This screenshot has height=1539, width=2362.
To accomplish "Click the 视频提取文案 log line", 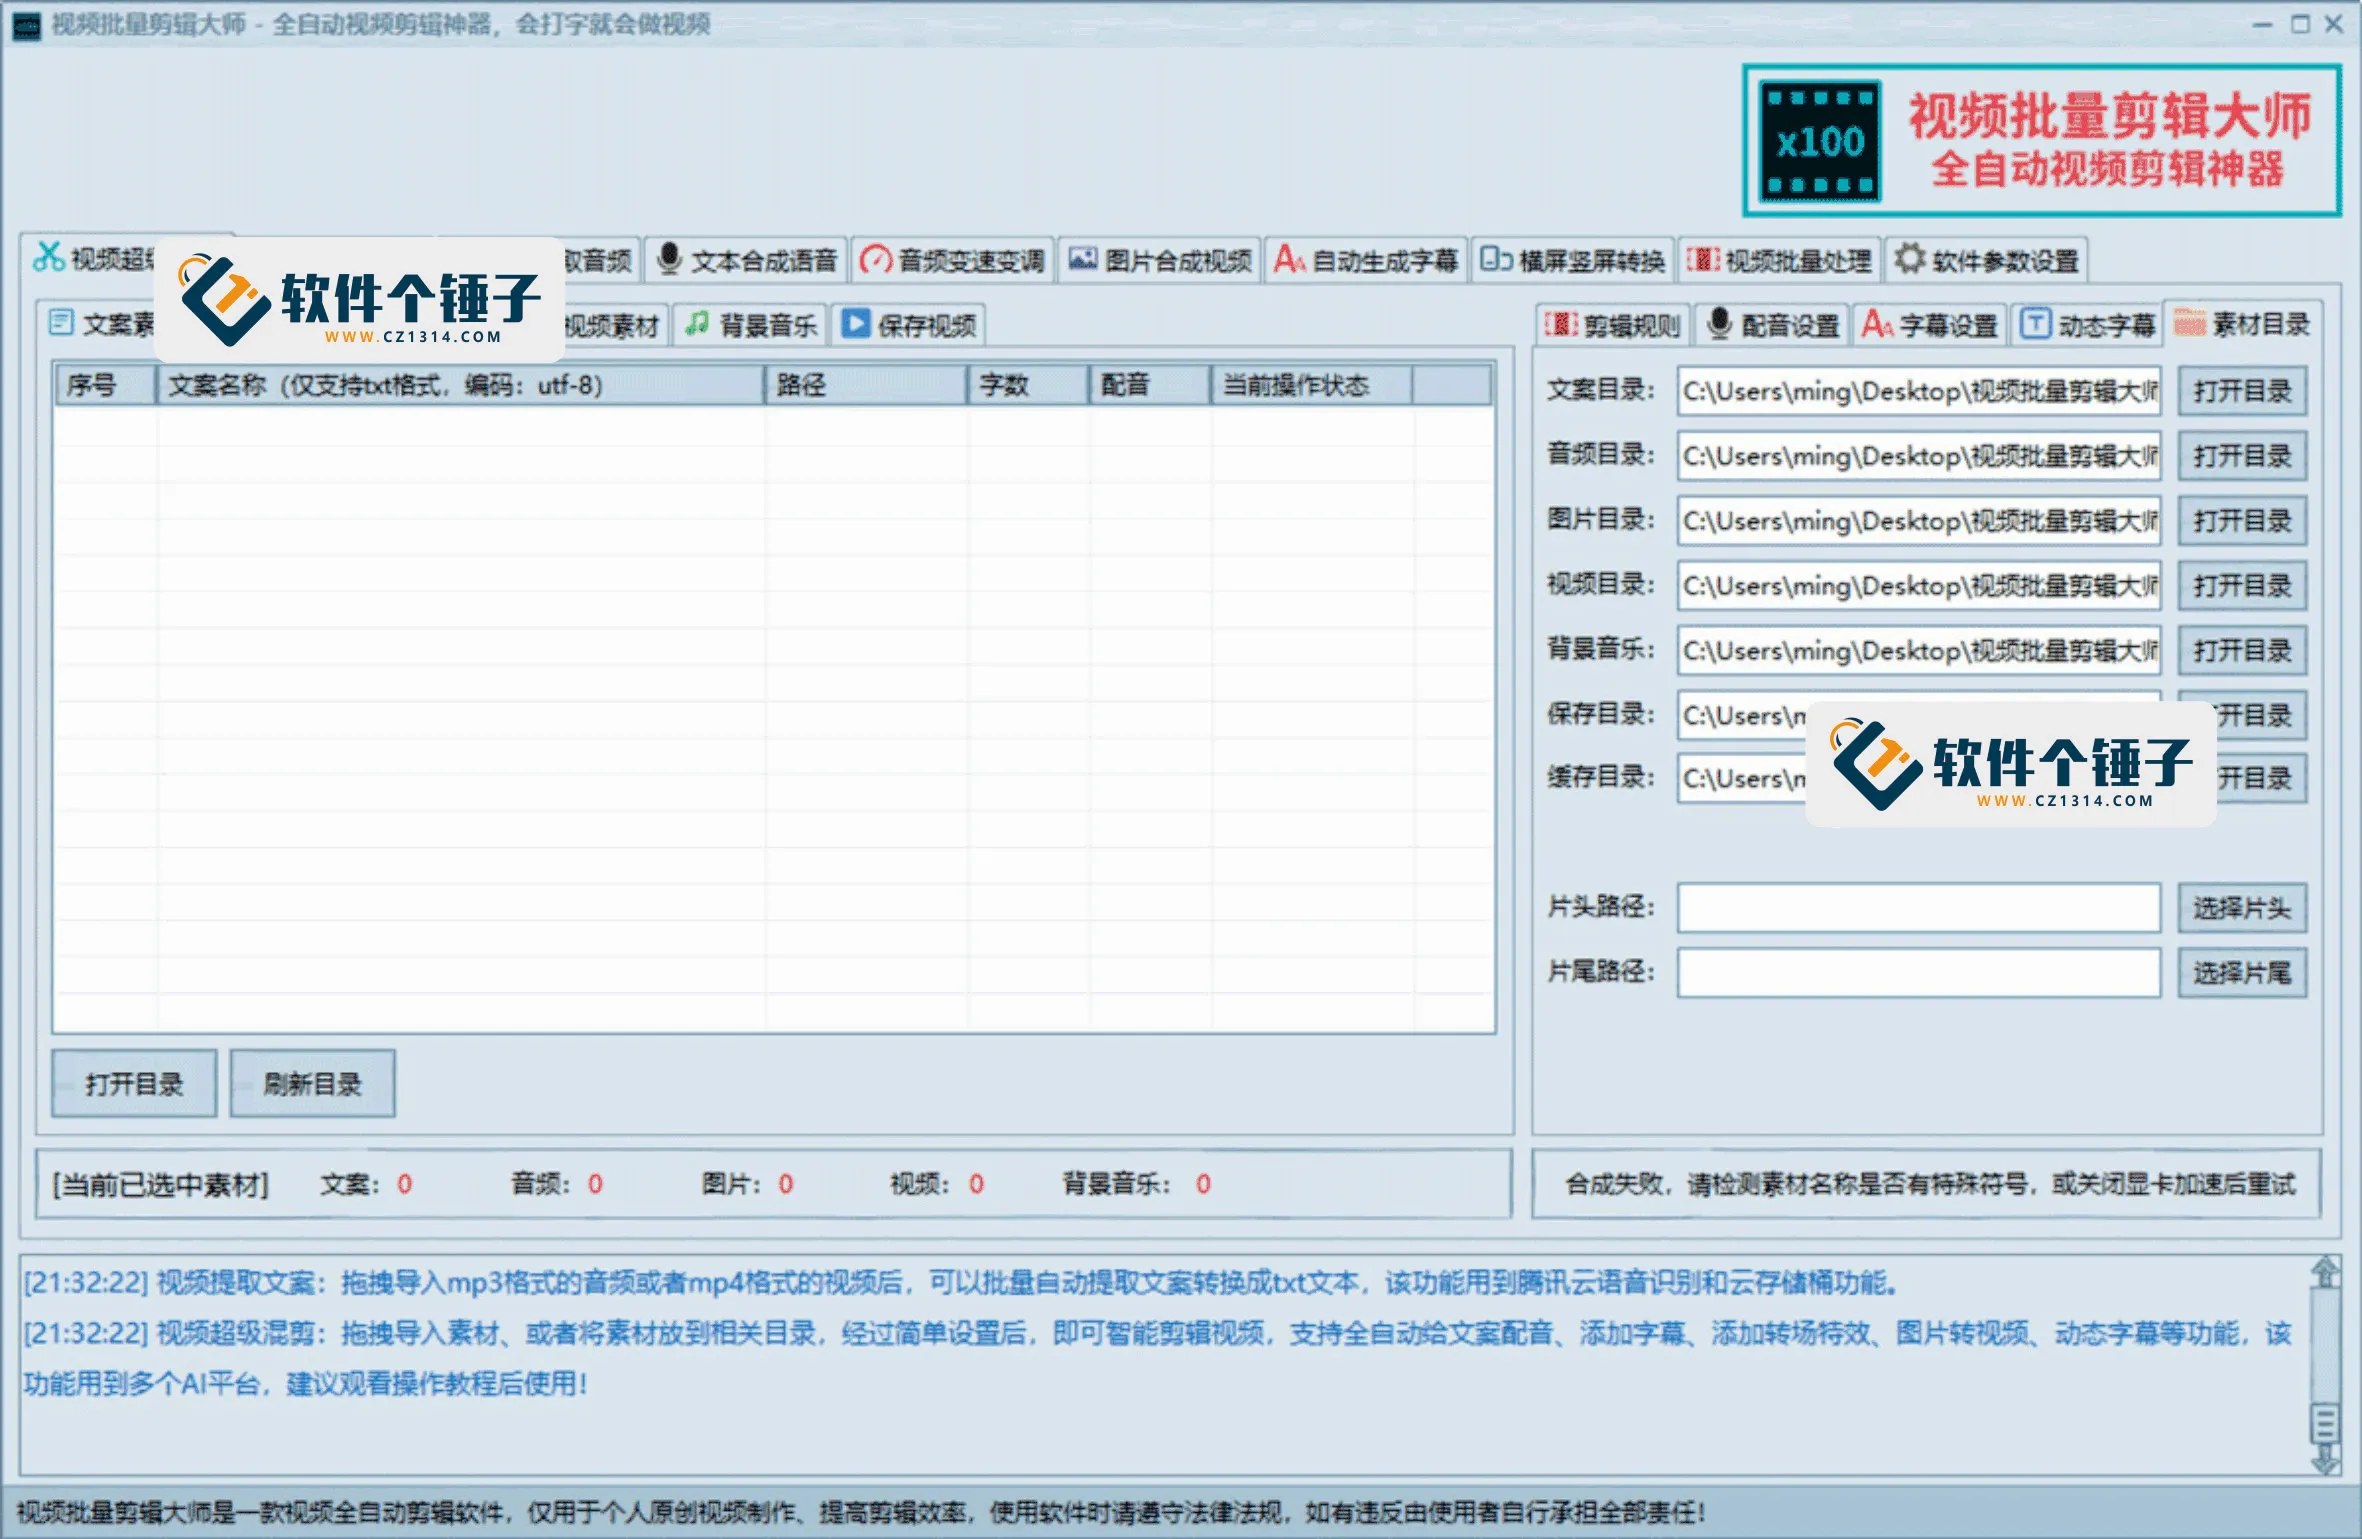I will click(961, 1283).
